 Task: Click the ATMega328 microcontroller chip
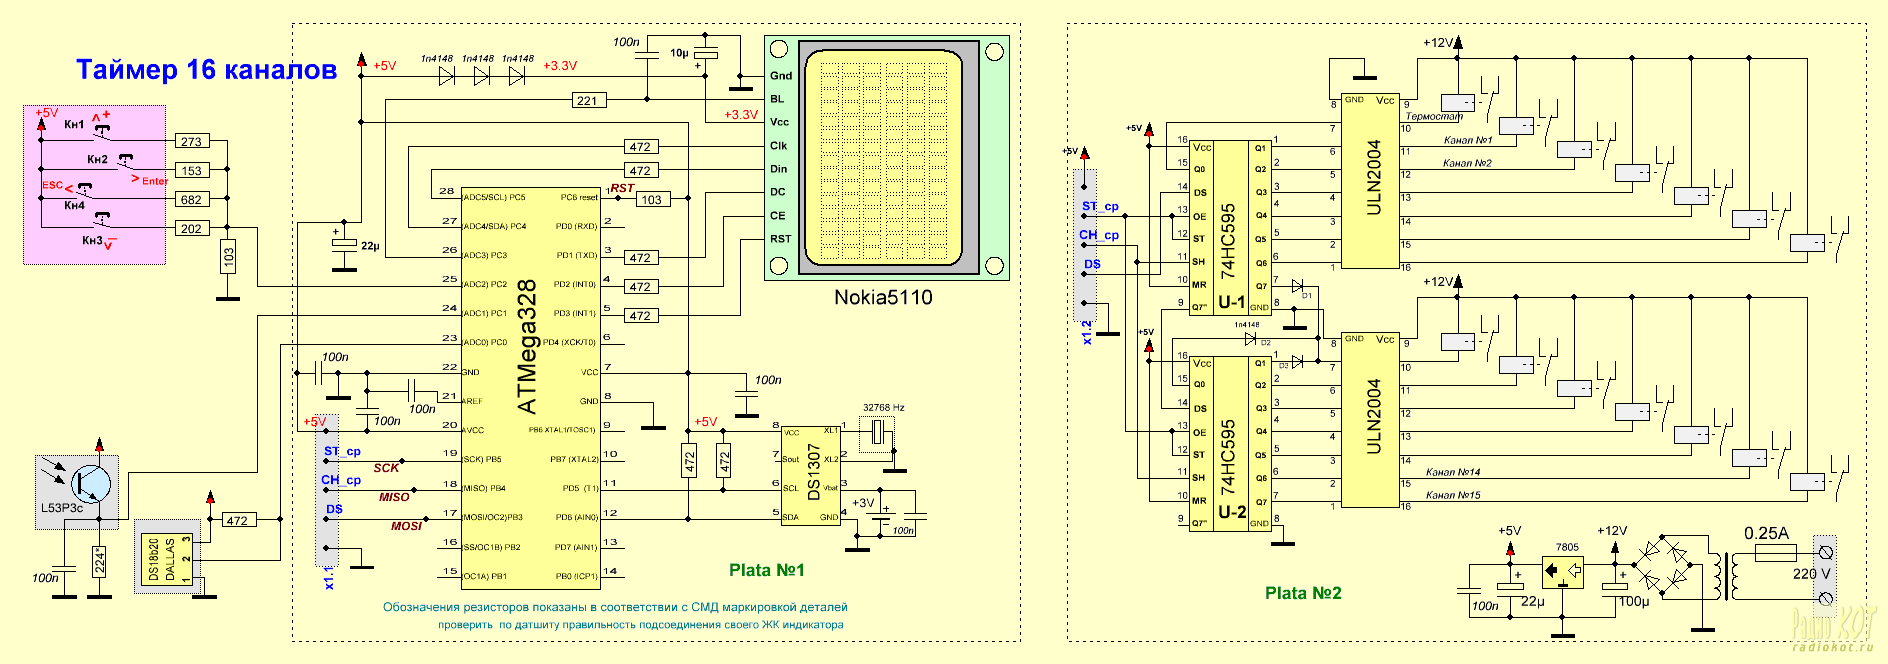[x=530, y=388]
